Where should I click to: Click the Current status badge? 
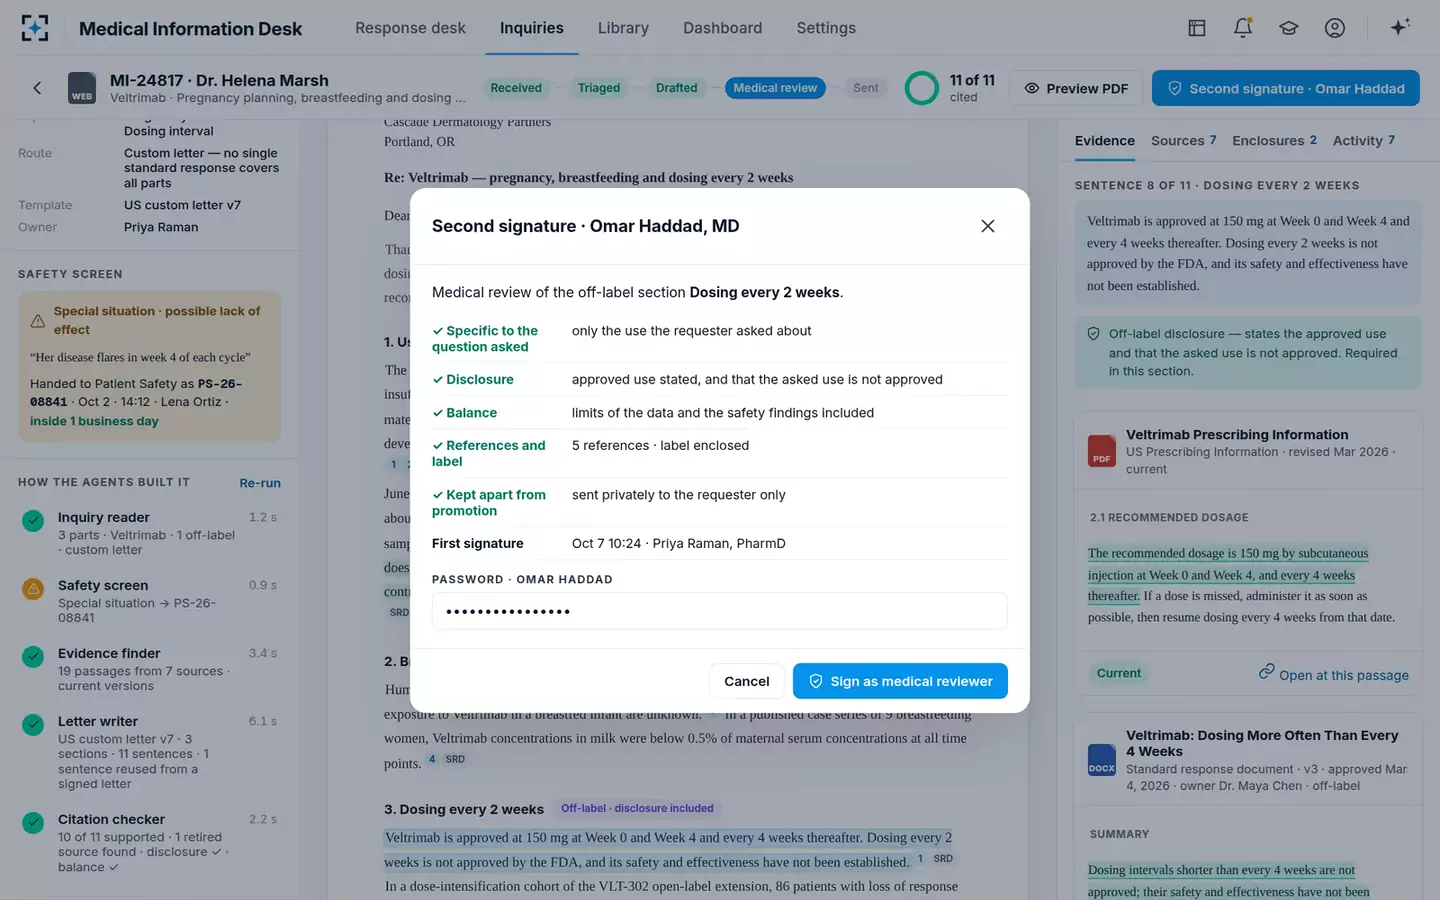click(1118, 673)
